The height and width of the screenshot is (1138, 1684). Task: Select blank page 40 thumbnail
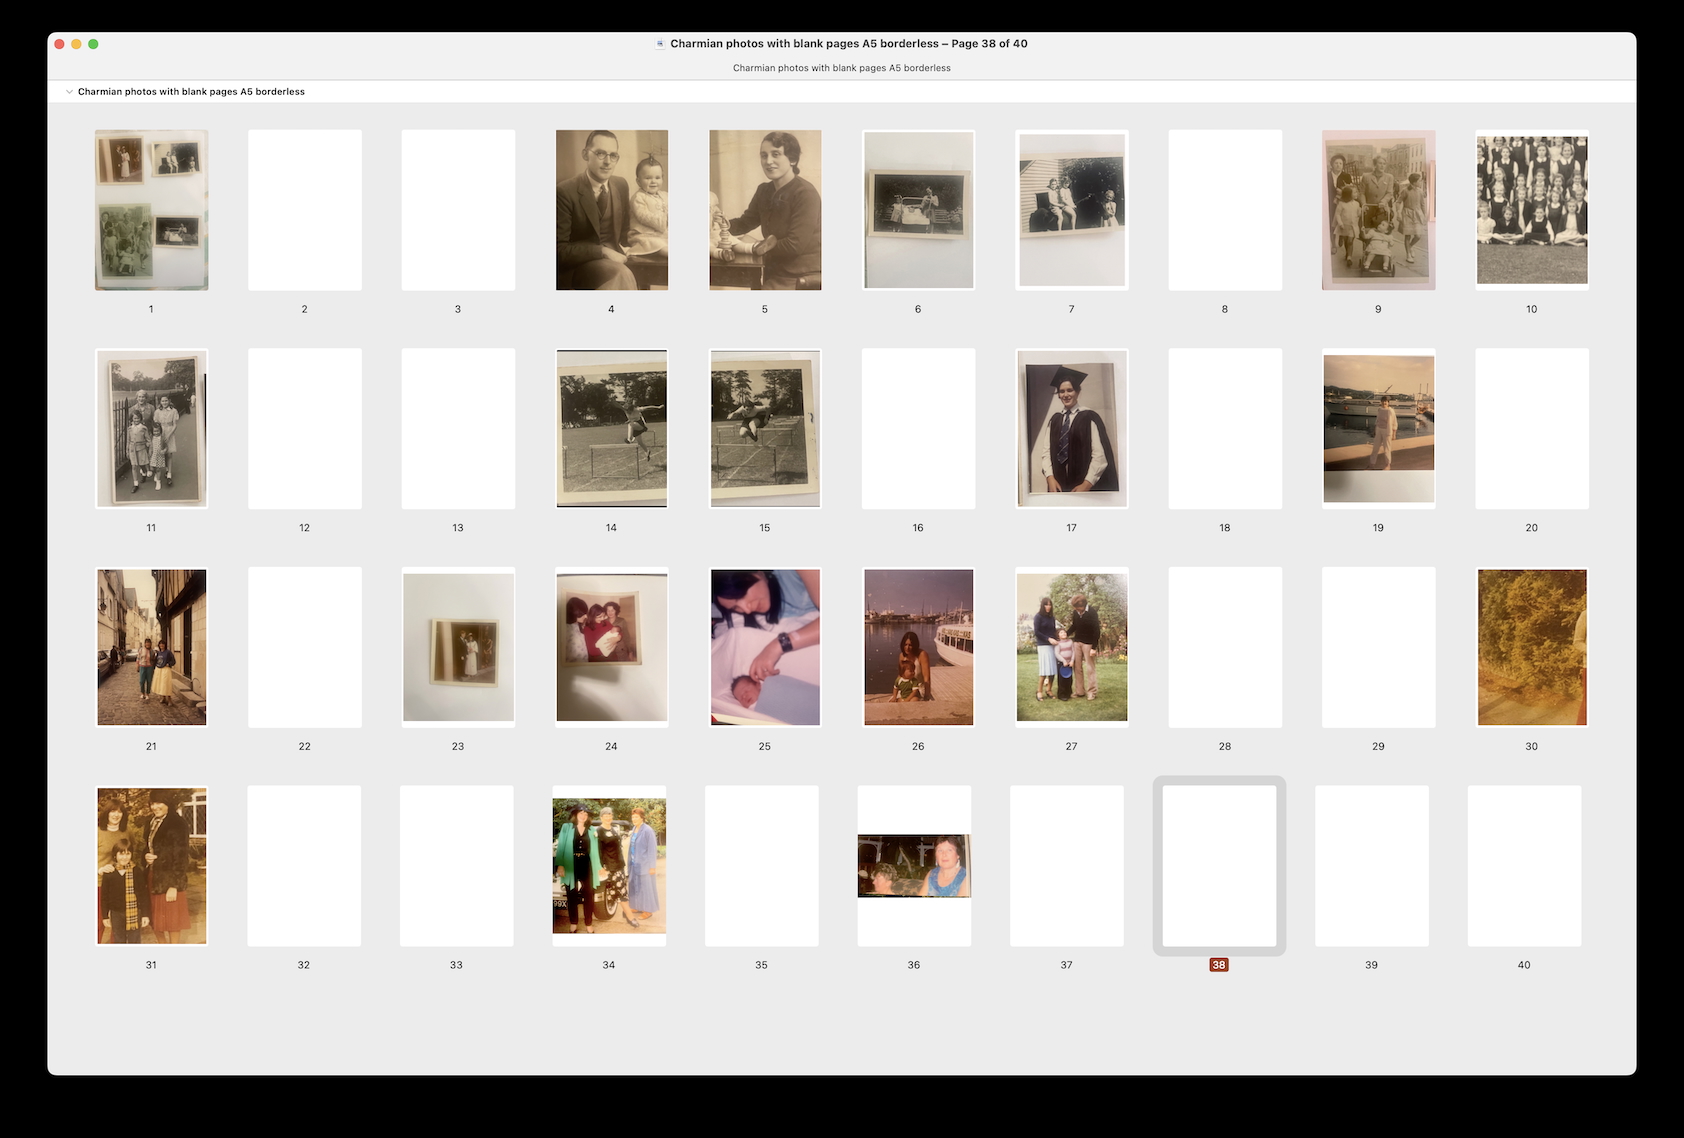(1524, 866)
